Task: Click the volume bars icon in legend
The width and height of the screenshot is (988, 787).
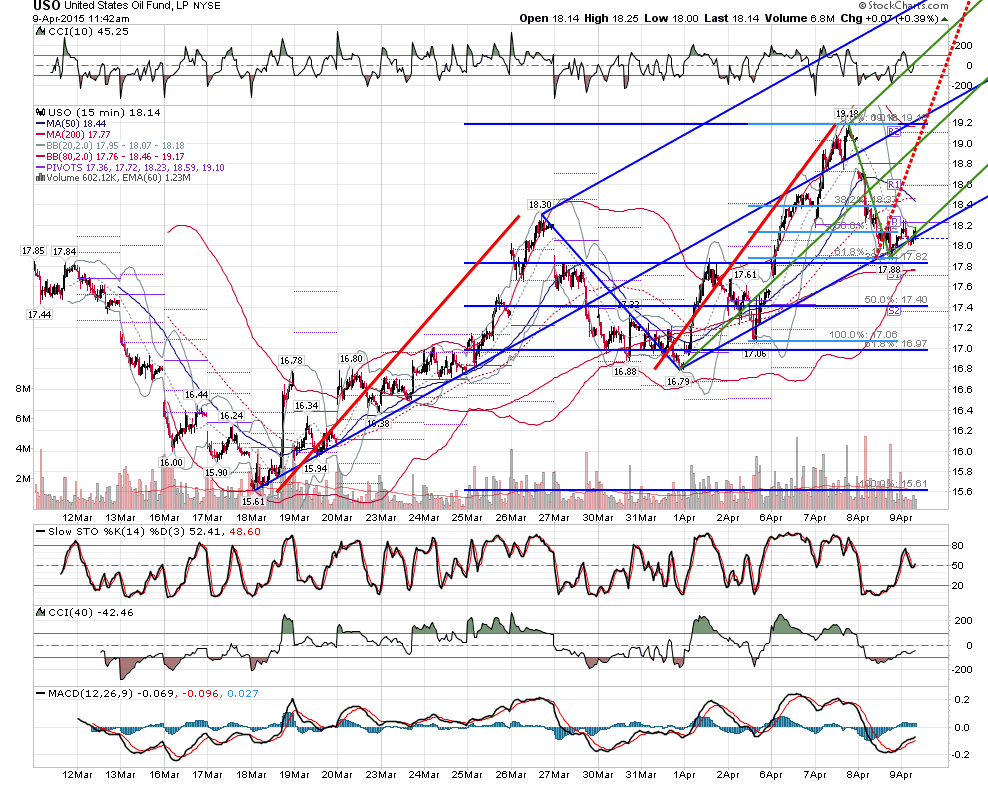Action: click(x=40, y=178)
